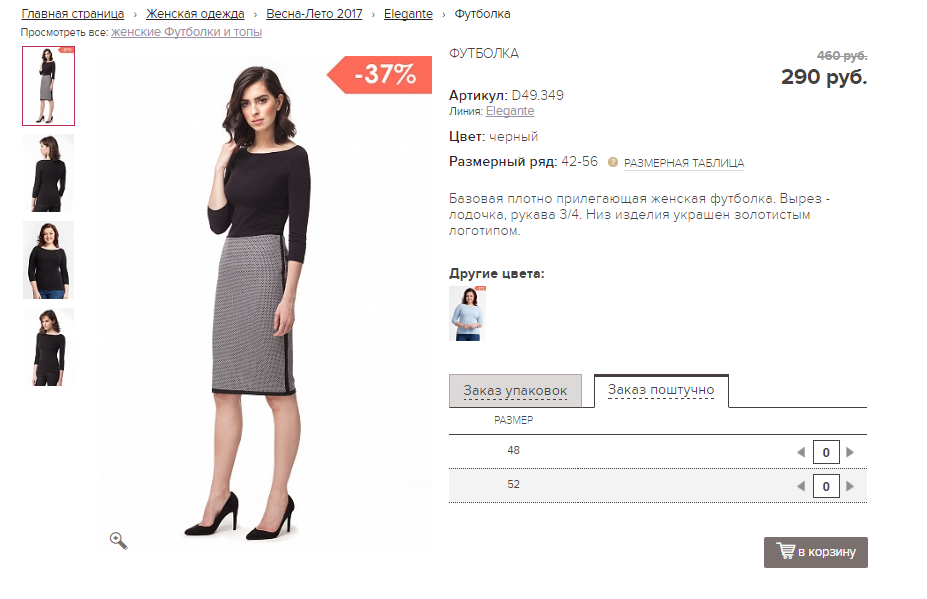Go to «Главная страница» breadcrumb
The image size is (927, 599).
[73, 14]
